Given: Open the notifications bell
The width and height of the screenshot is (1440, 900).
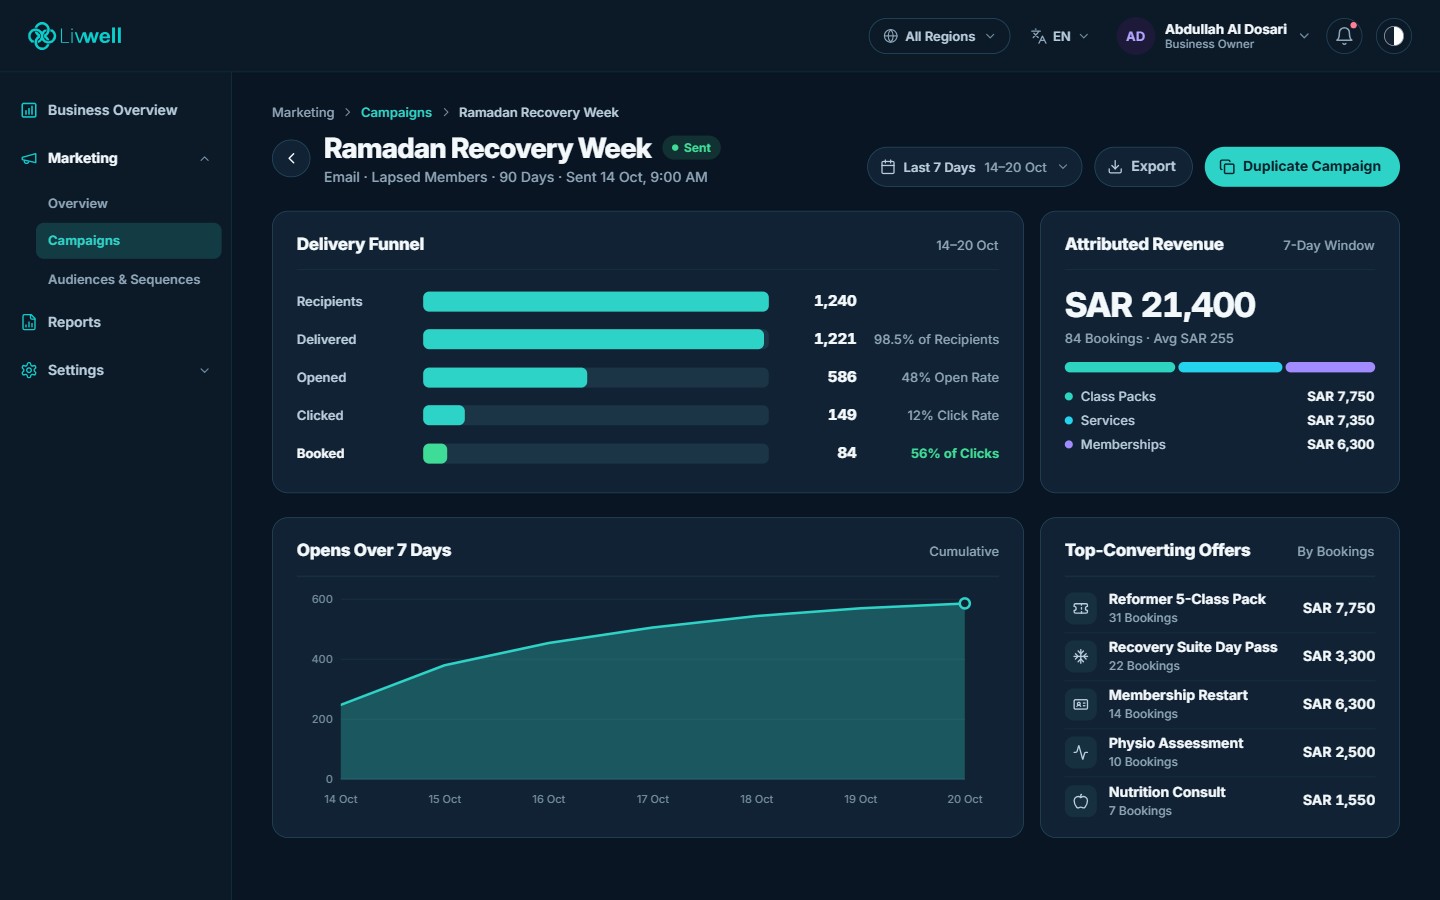Looking at the screenshot, I should [1344, 36].
